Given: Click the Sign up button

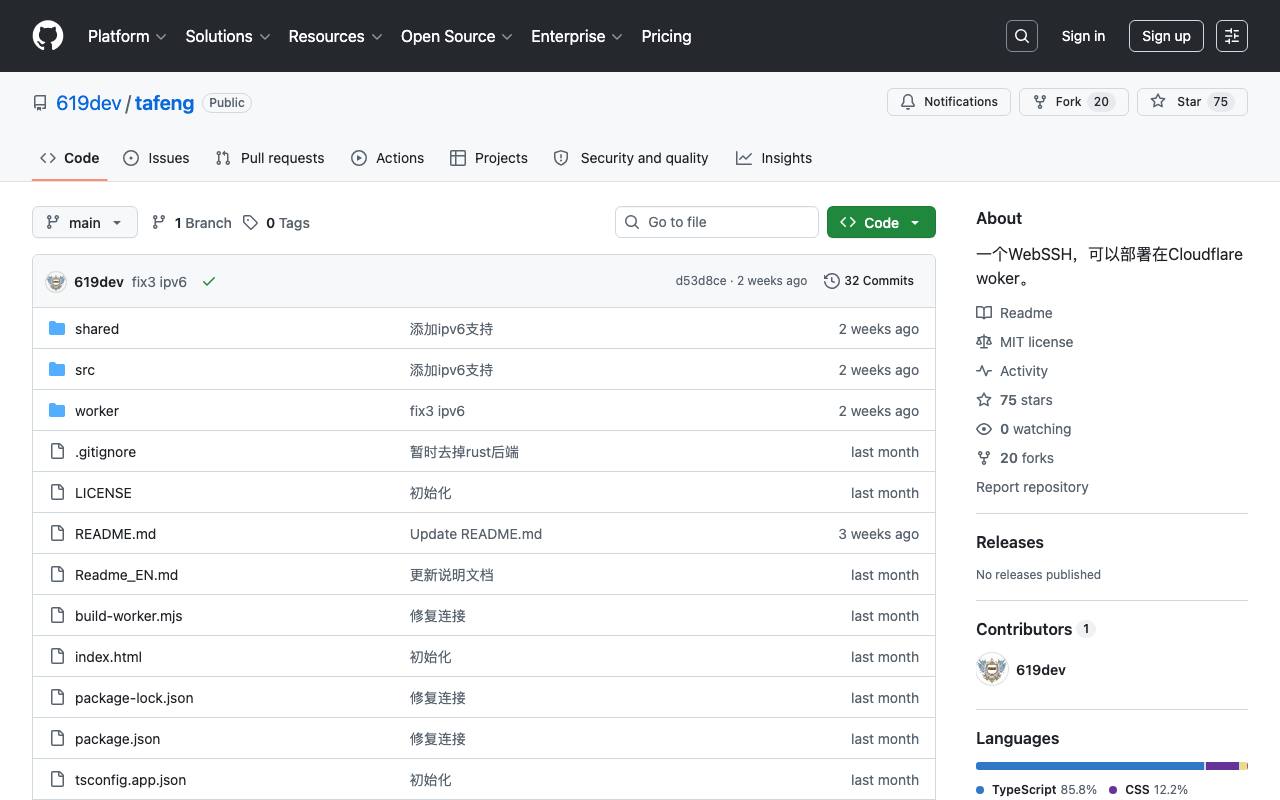Looking at the screenshot, I should click(1166, 36).
